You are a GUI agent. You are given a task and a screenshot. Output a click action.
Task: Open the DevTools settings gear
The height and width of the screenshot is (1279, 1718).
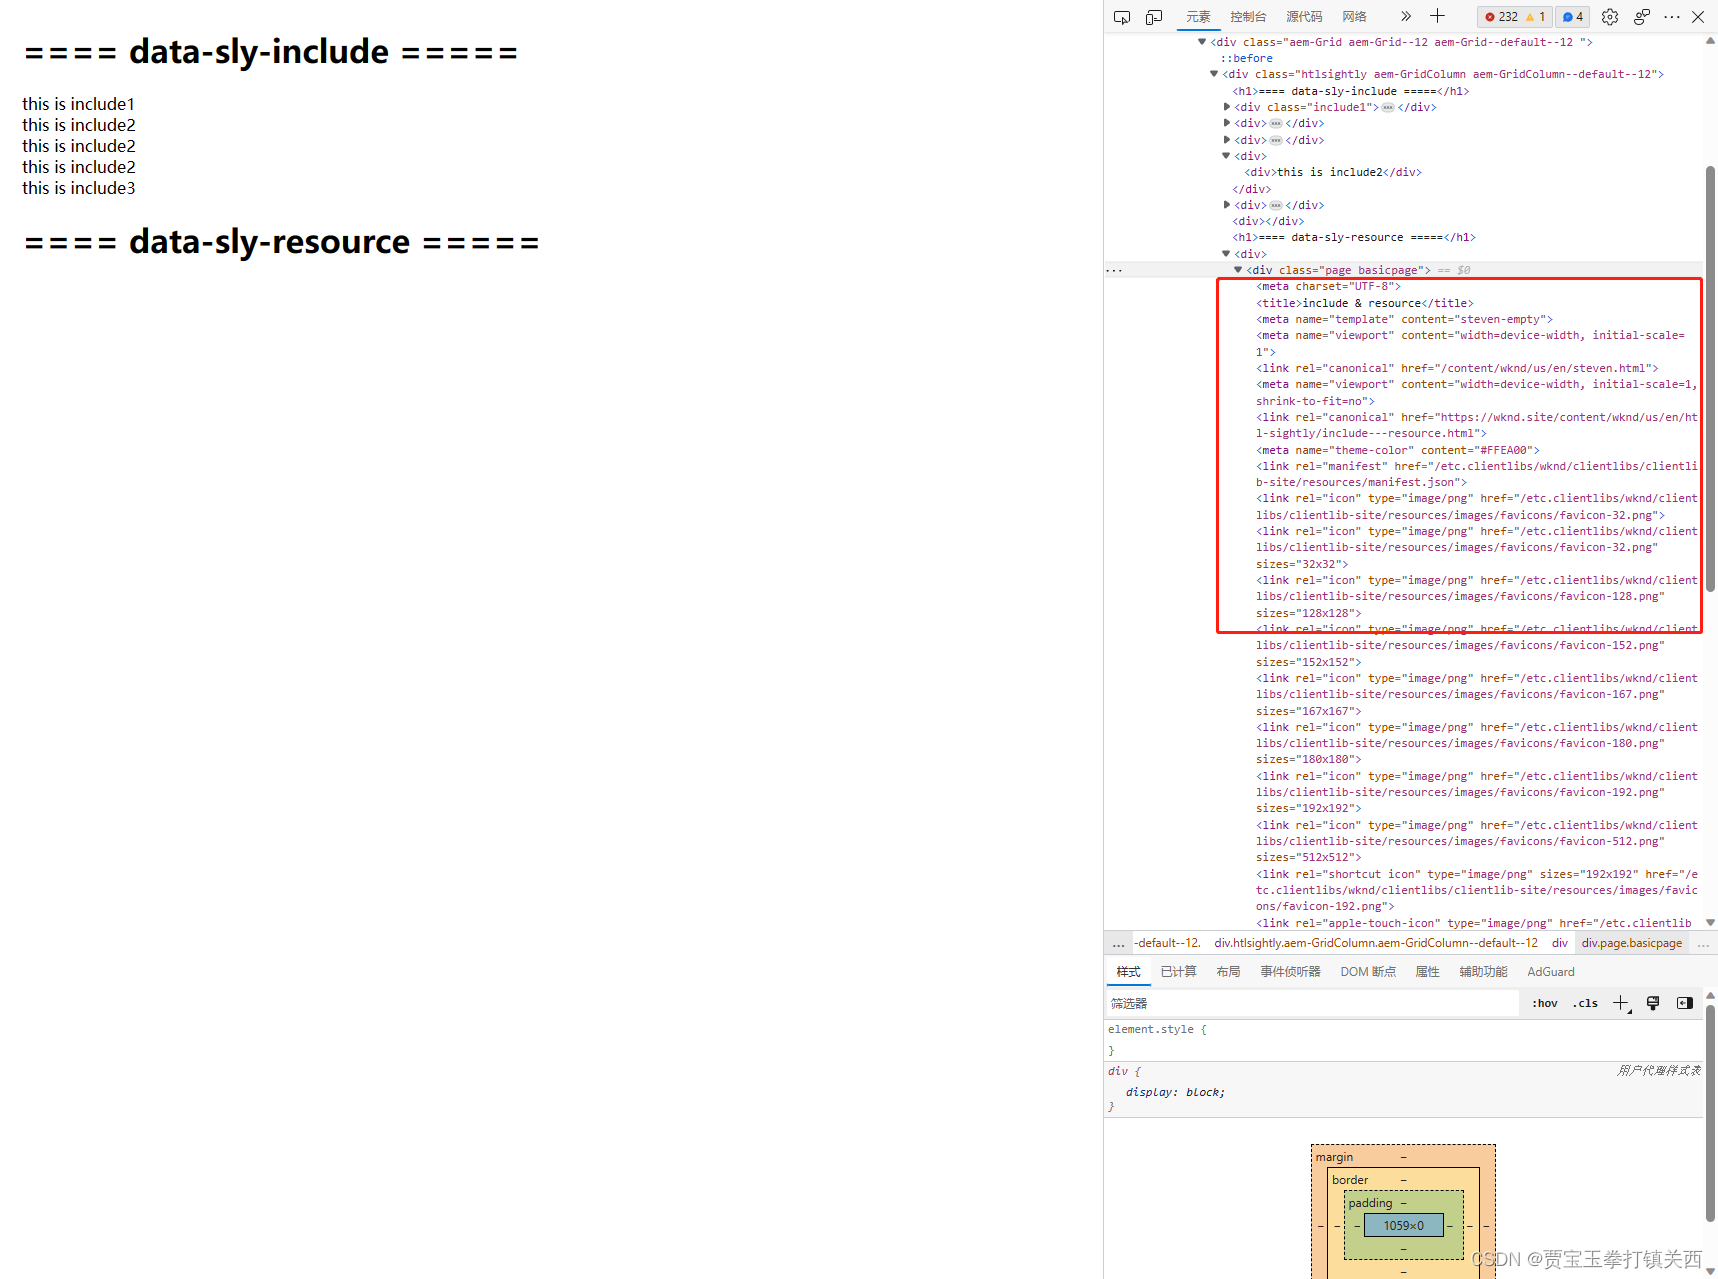(1609, 16)
